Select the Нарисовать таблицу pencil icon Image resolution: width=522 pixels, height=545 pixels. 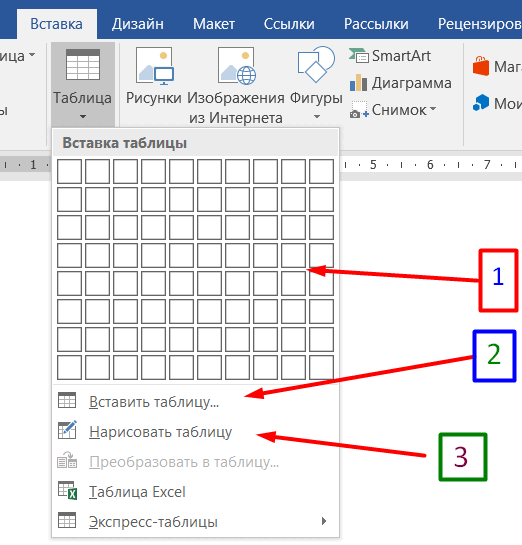tap(67, 430)
